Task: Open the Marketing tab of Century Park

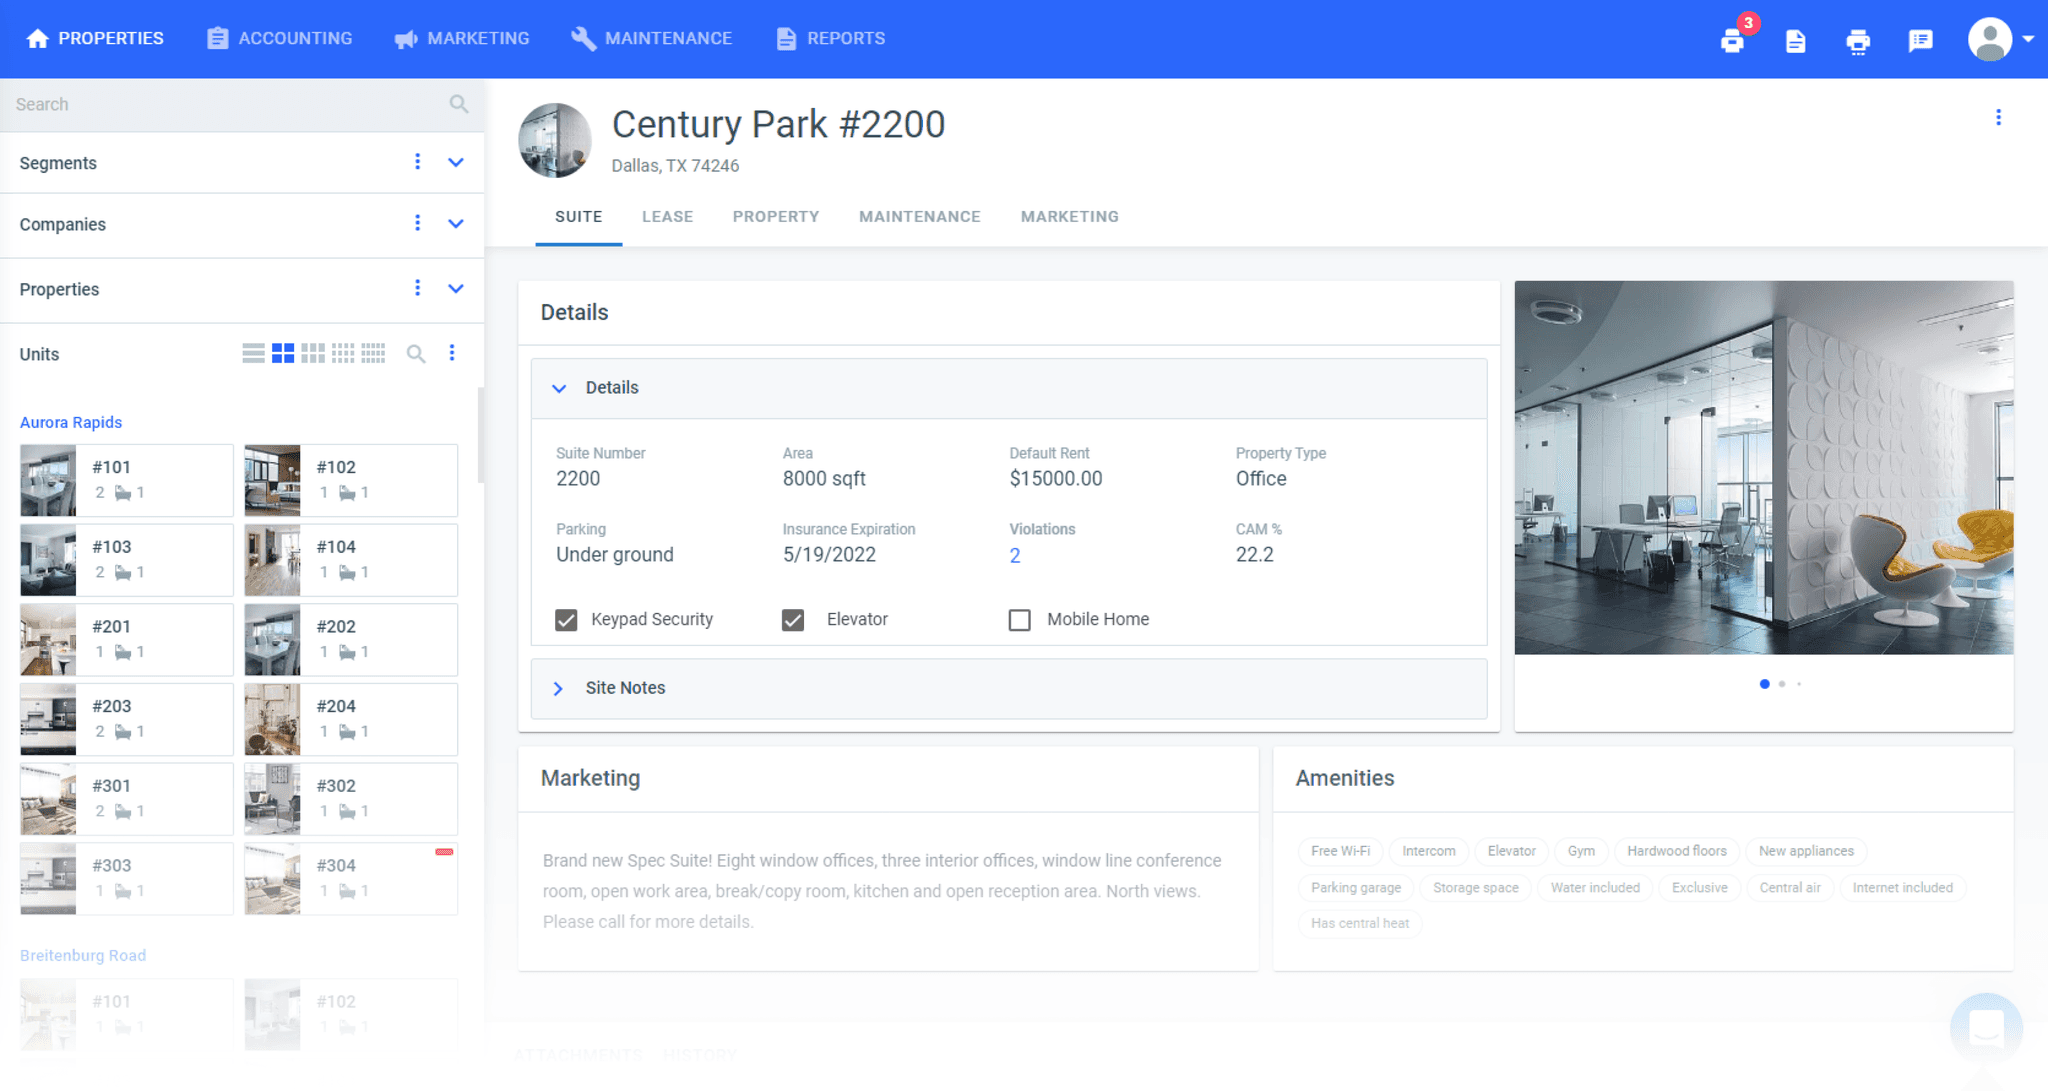Action: click(1069, 216)
